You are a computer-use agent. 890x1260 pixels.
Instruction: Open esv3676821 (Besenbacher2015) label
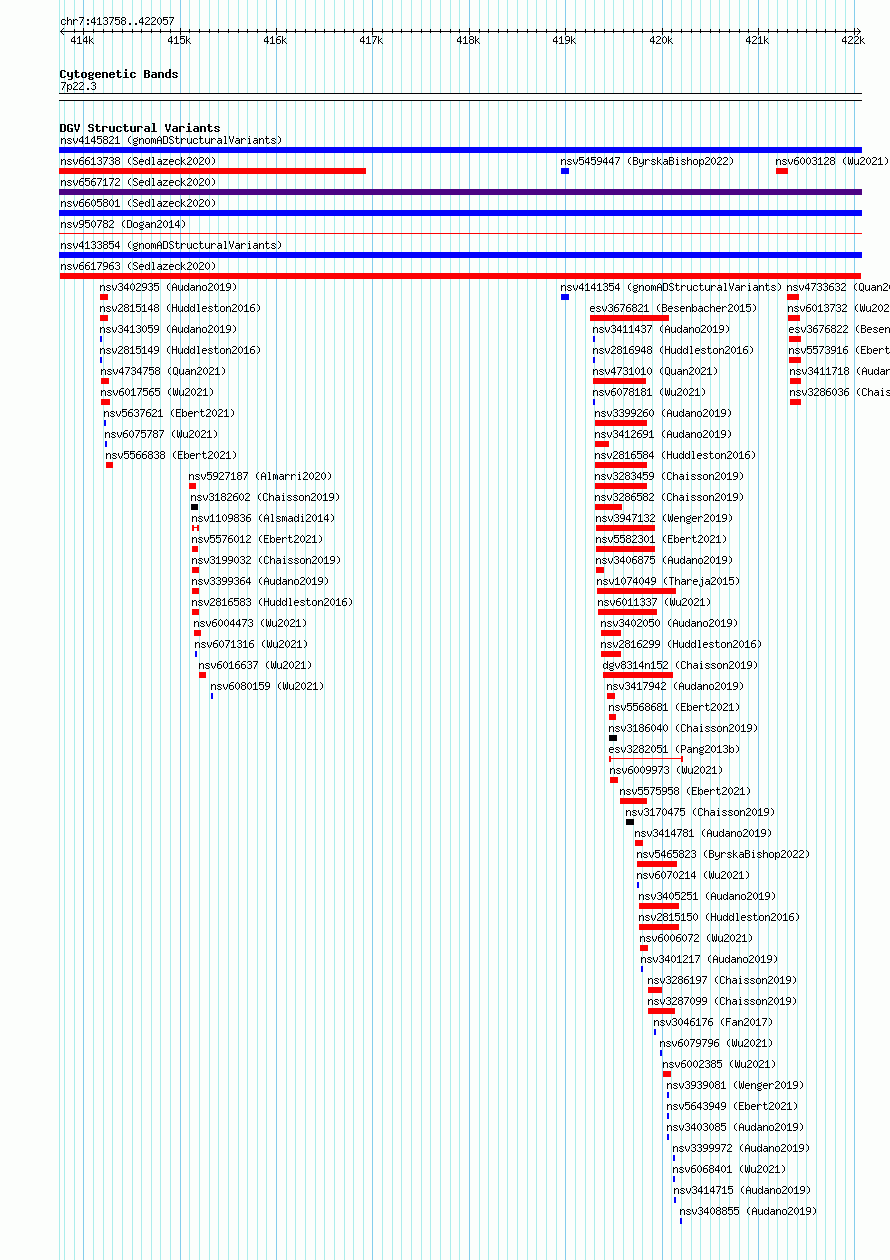coord(673,308)
